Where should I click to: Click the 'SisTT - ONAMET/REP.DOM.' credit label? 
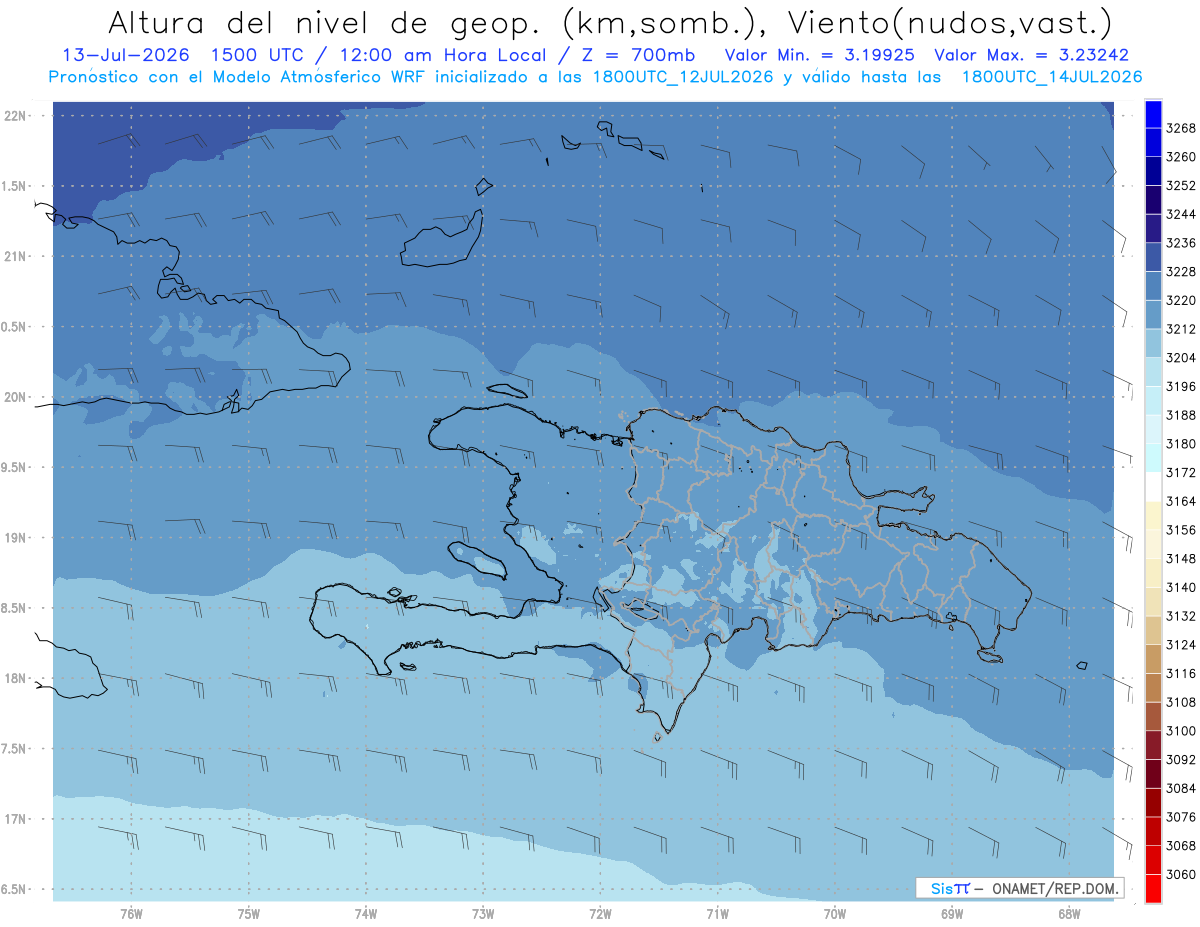coord(1019,888)
